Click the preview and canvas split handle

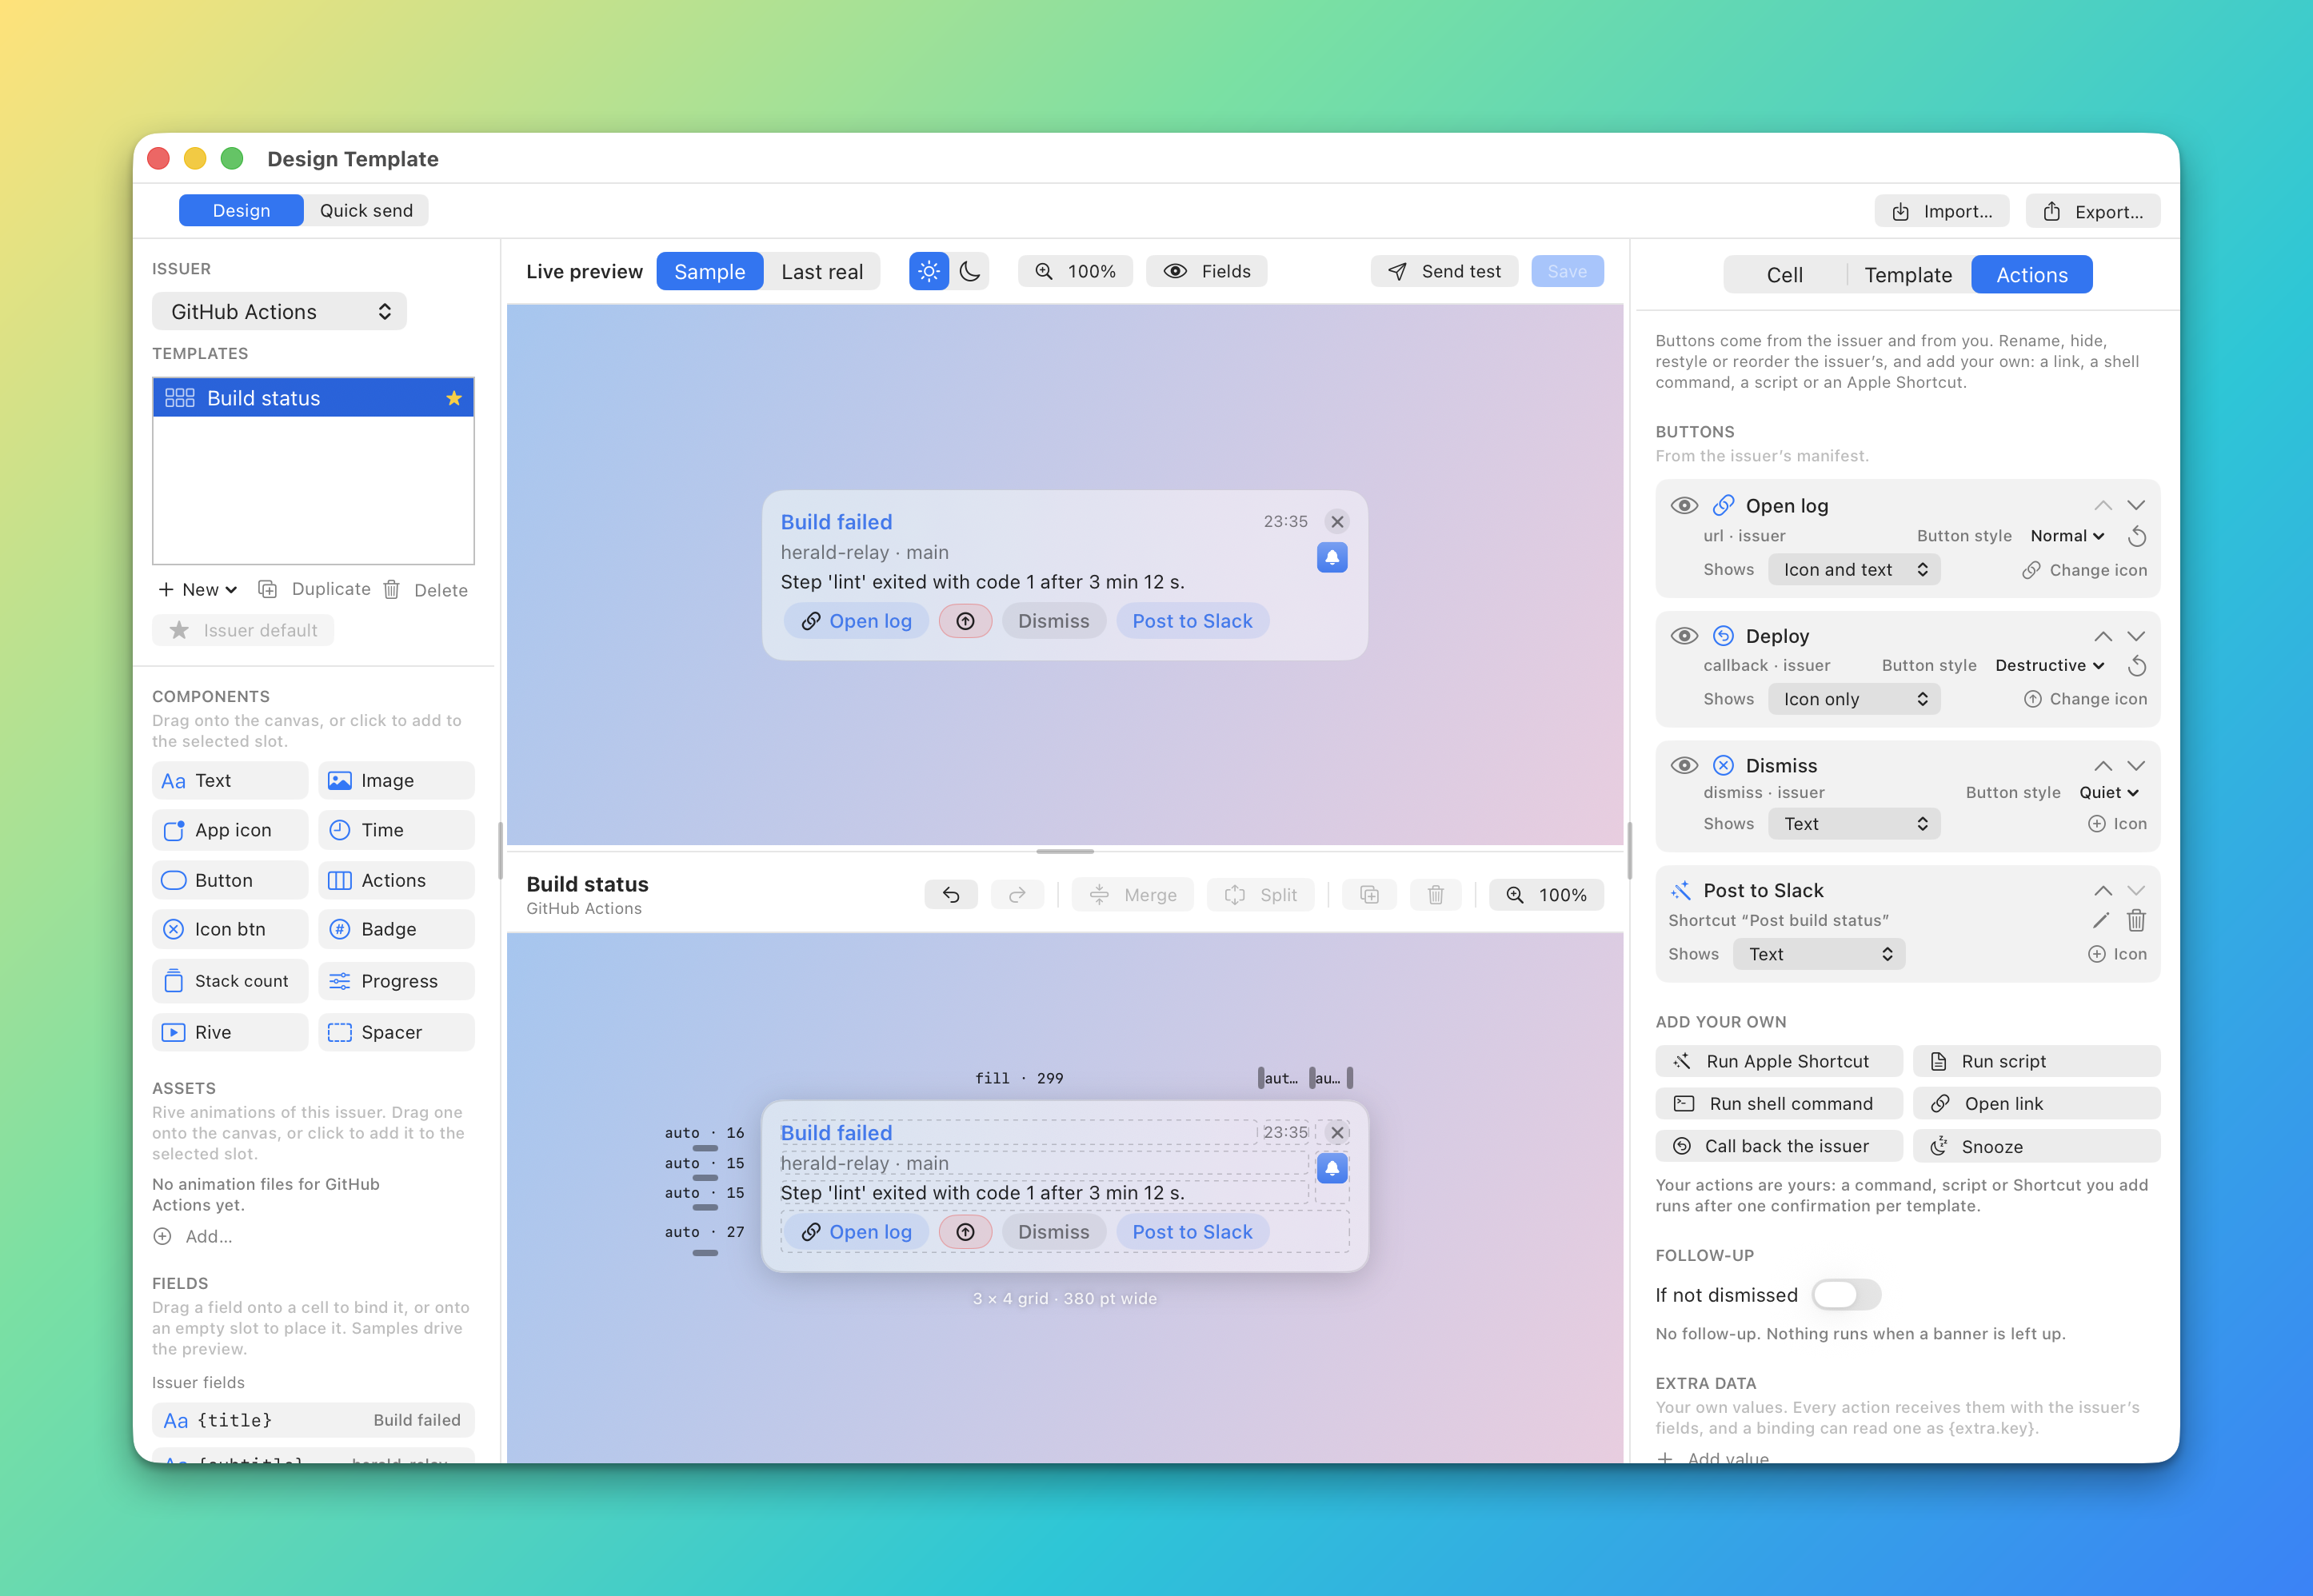[x=1065, y=851]
